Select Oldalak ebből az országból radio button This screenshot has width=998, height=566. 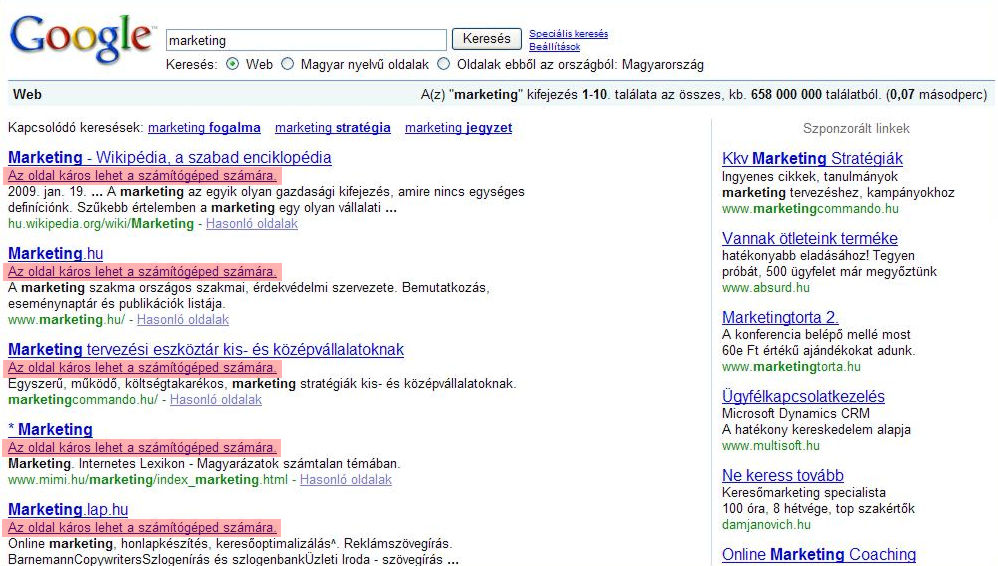pos(444,64)
